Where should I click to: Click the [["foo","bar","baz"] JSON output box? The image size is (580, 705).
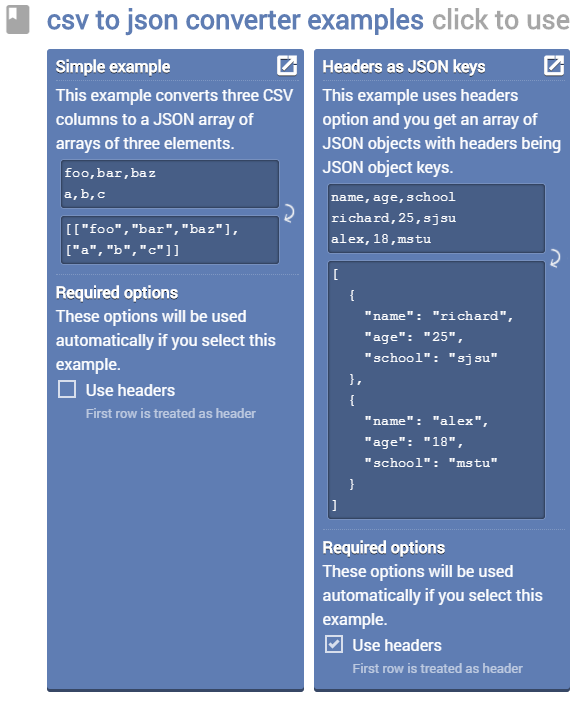(x=170, y=240)
